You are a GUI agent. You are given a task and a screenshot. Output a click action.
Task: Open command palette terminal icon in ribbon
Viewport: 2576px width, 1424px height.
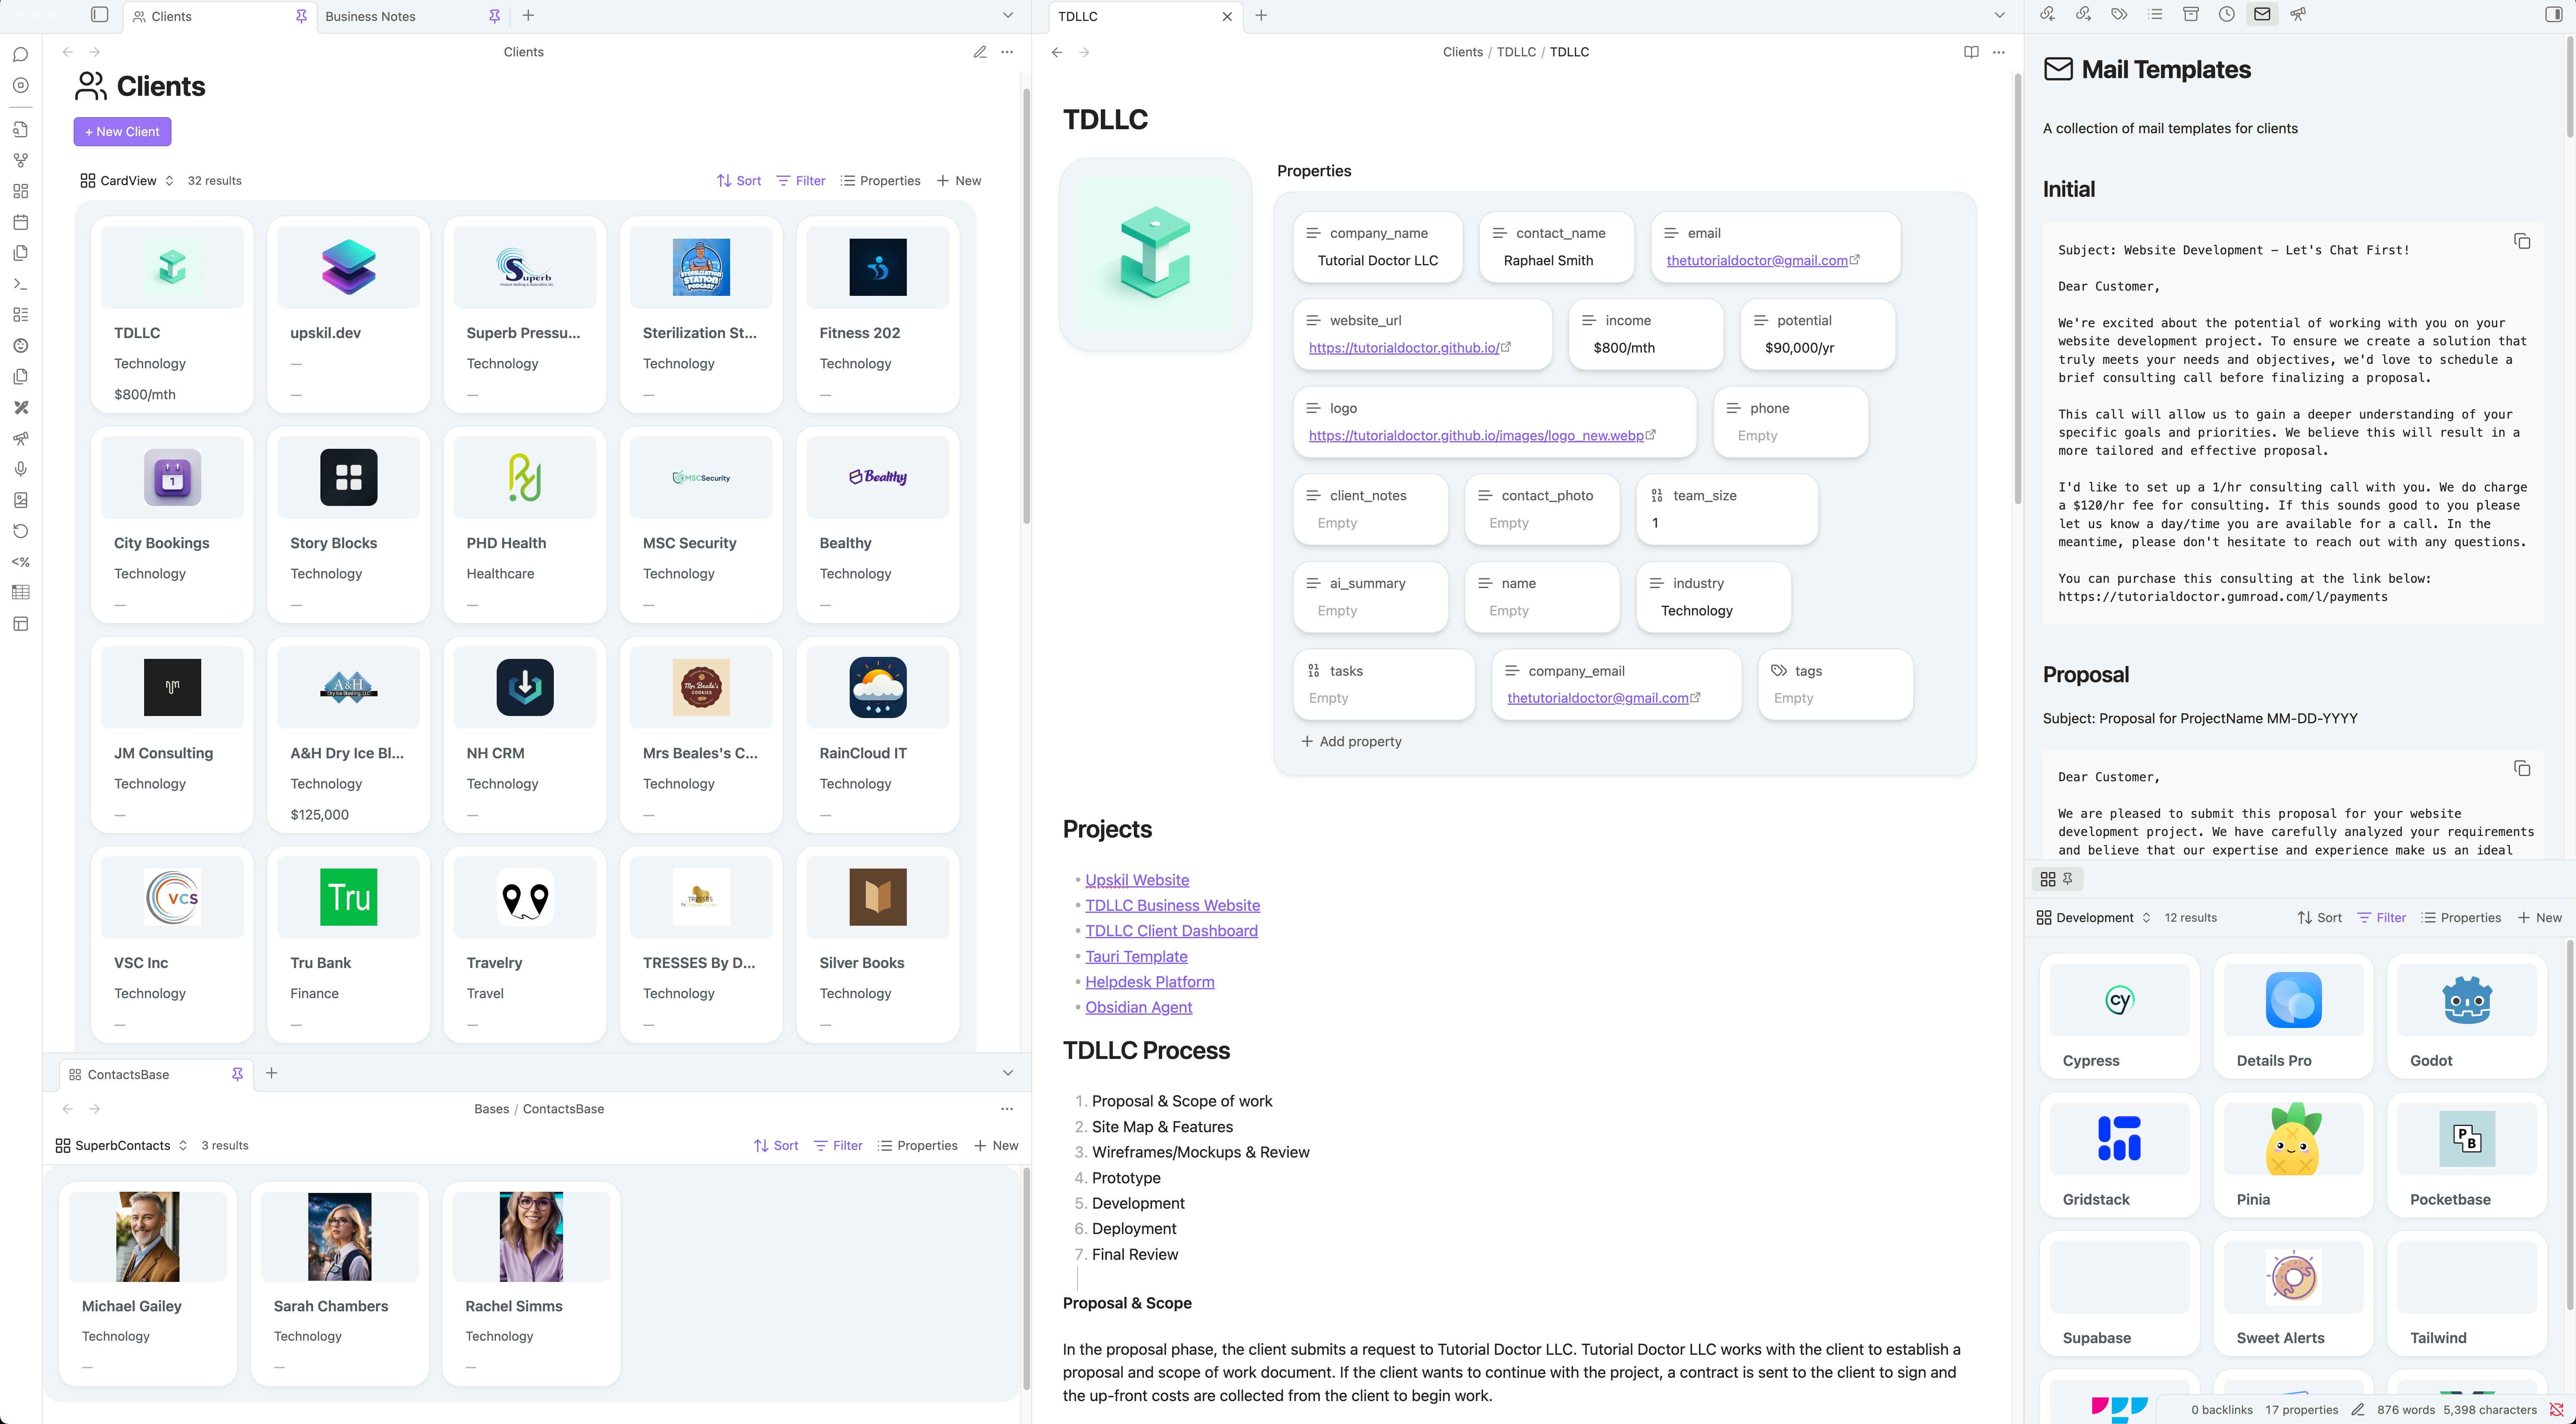[20, 284]
